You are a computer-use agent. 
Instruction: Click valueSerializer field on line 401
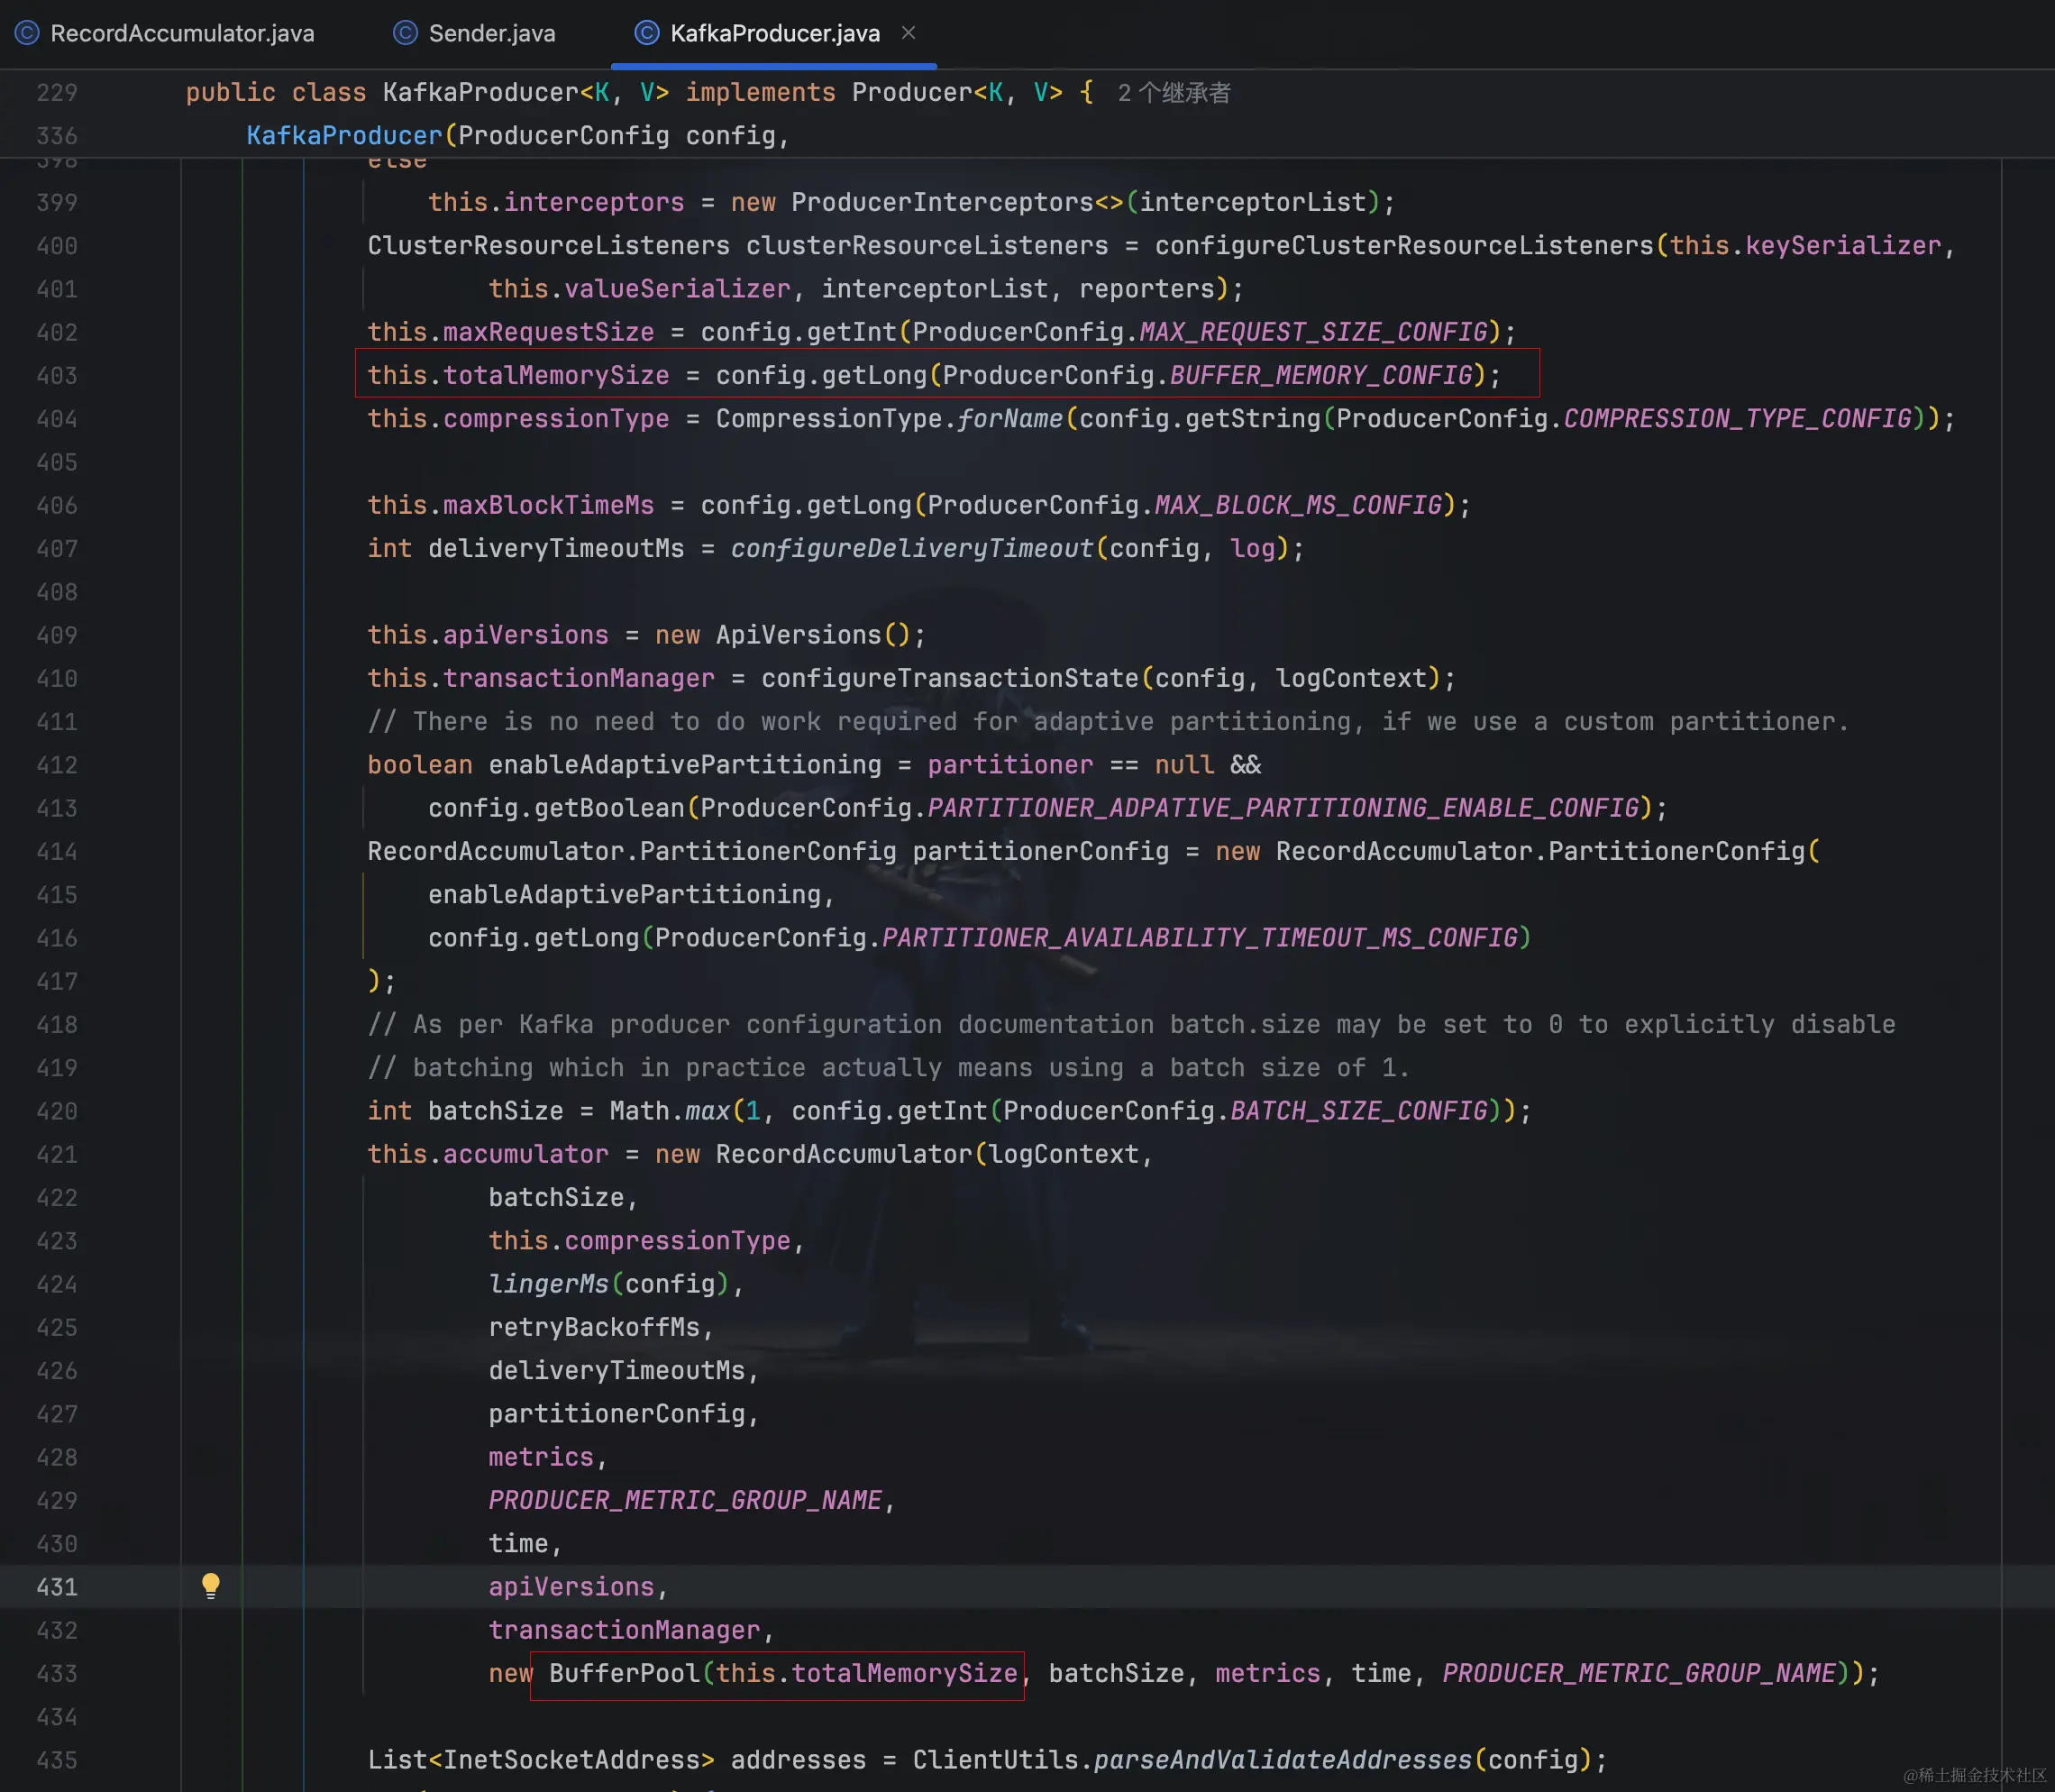pyautogui.click(x=677, y=290)
